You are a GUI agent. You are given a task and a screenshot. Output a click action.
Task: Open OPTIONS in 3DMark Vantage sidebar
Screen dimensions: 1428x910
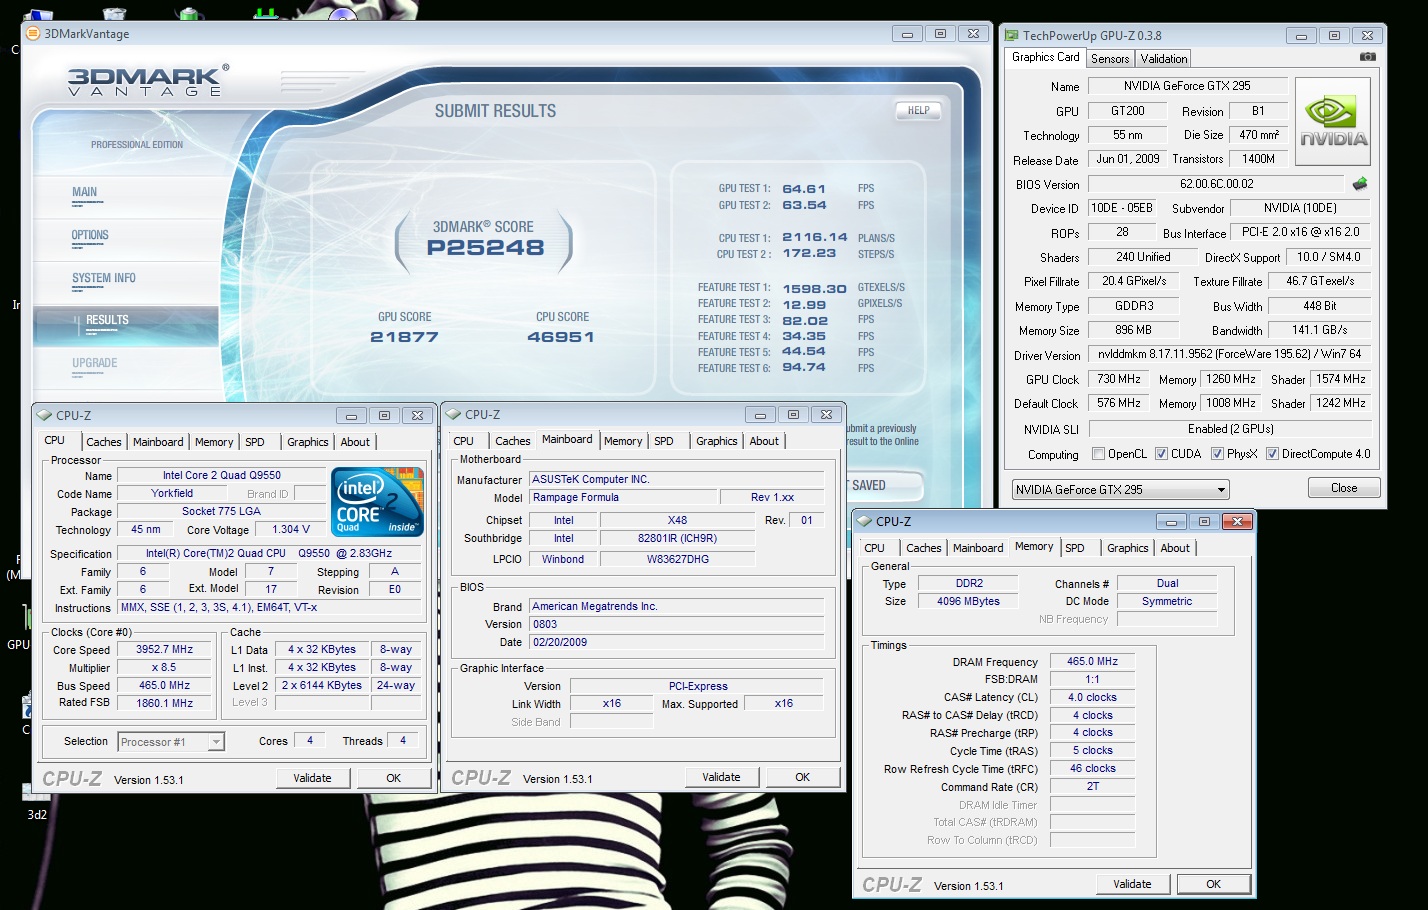click(x=90, y=235)
